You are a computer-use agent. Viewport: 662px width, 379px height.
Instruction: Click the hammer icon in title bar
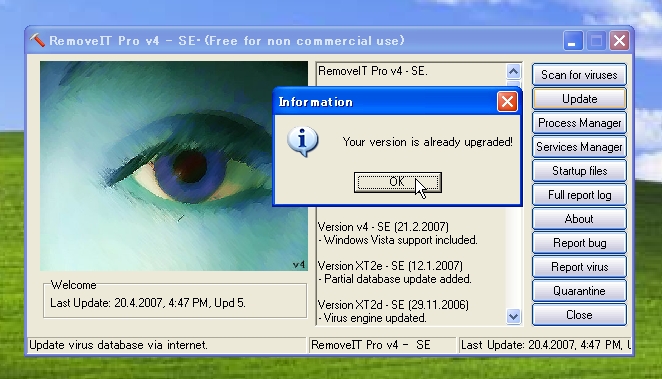click(37, 41)
